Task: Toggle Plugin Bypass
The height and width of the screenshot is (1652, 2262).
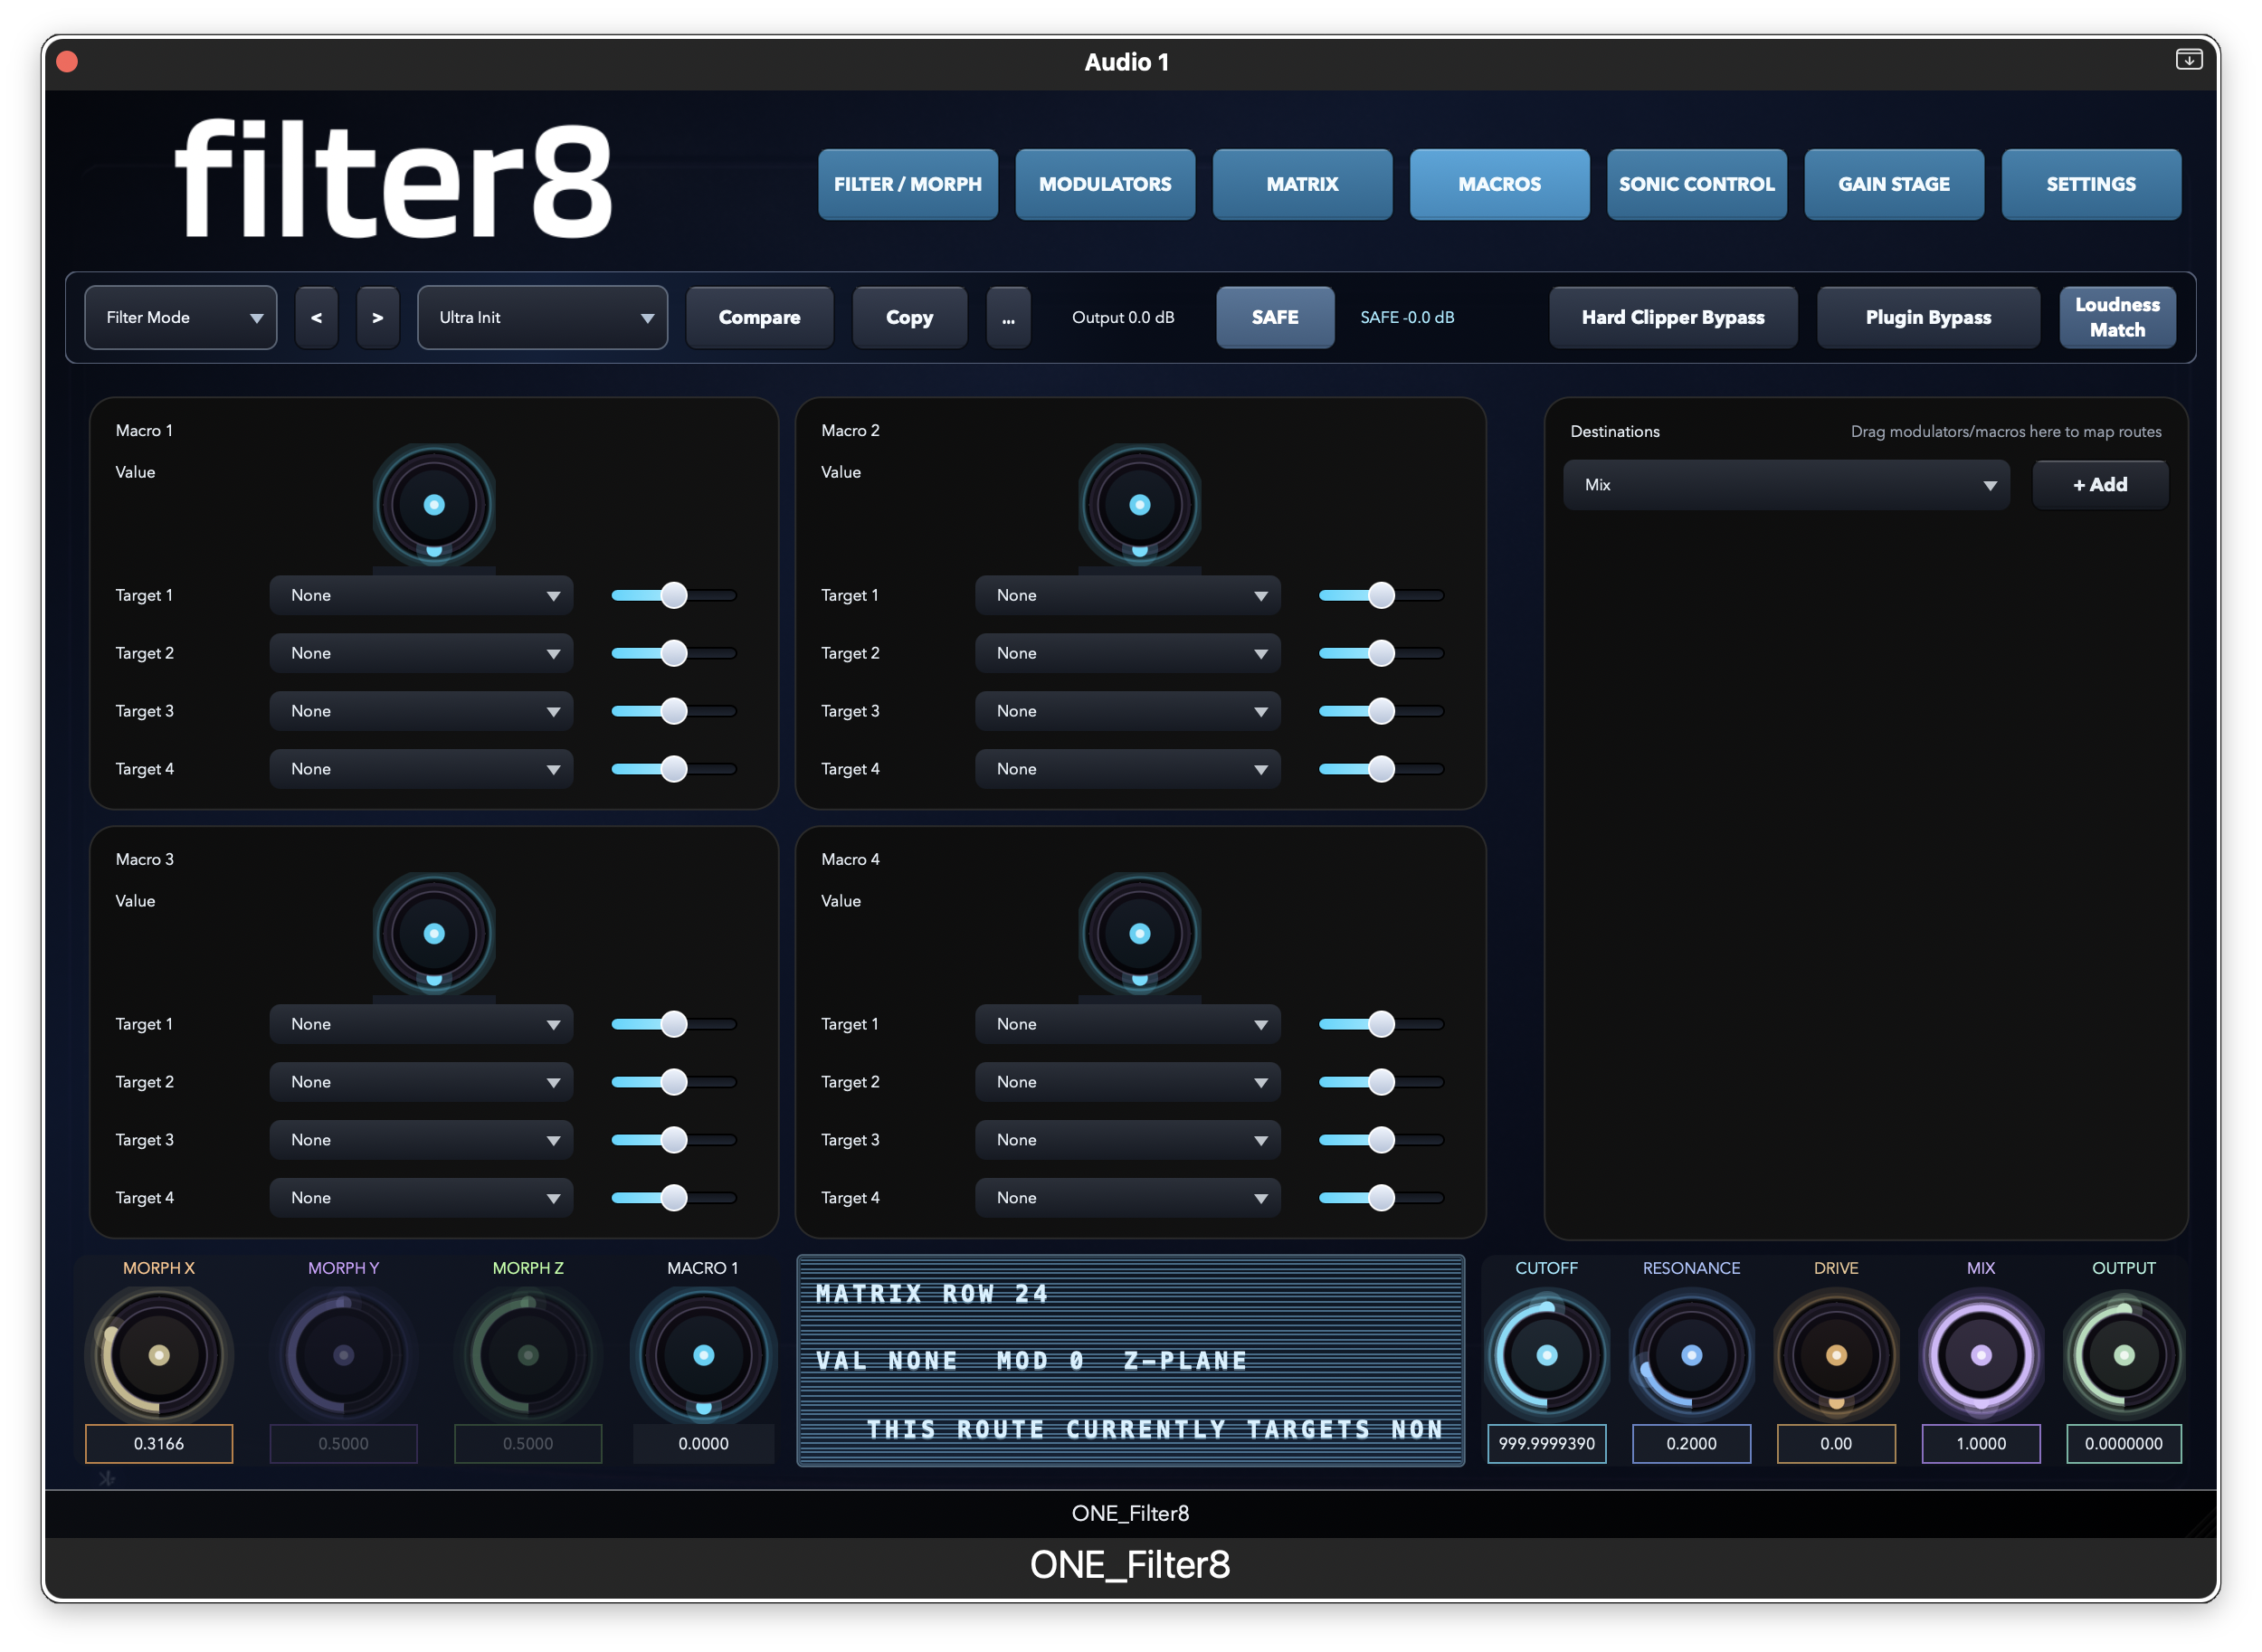Action: [1927, 317]
